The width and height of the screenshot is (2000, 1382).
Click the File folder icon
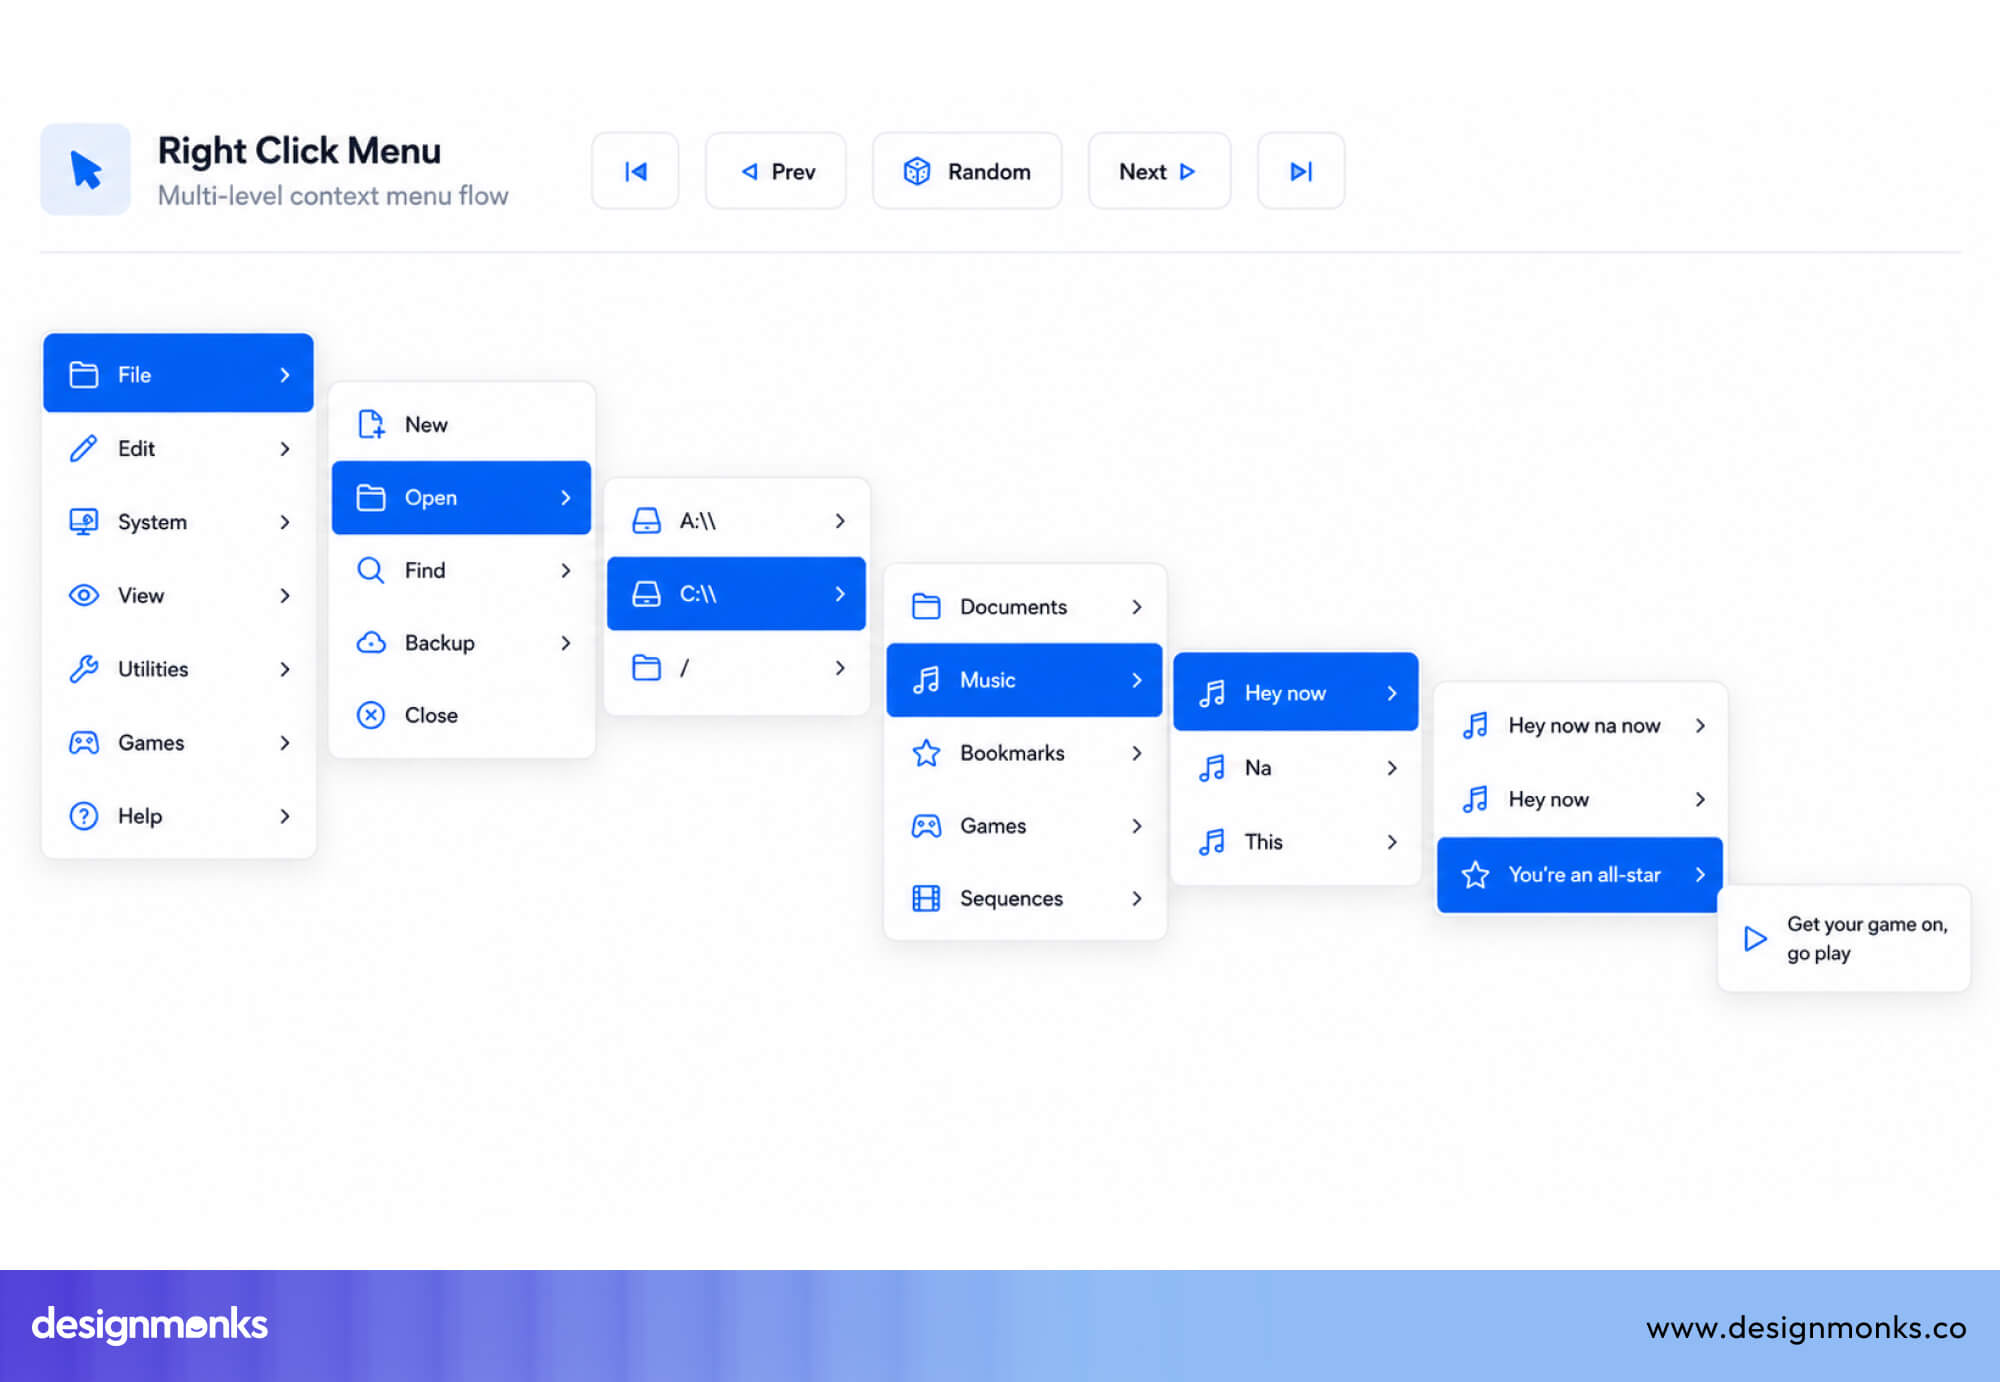(x=84, y=375)
